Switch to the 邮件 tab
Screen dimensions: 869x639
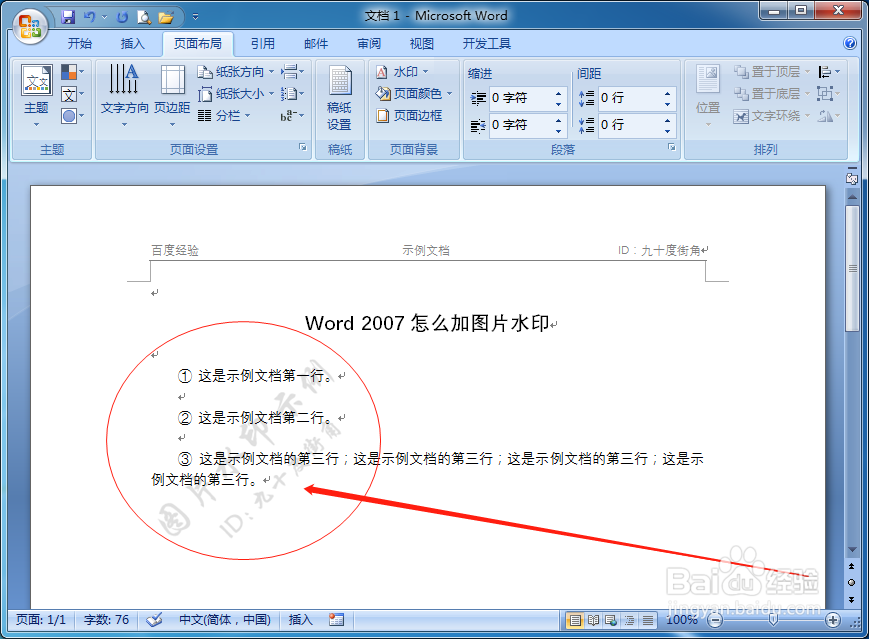(x=316, y=44)
